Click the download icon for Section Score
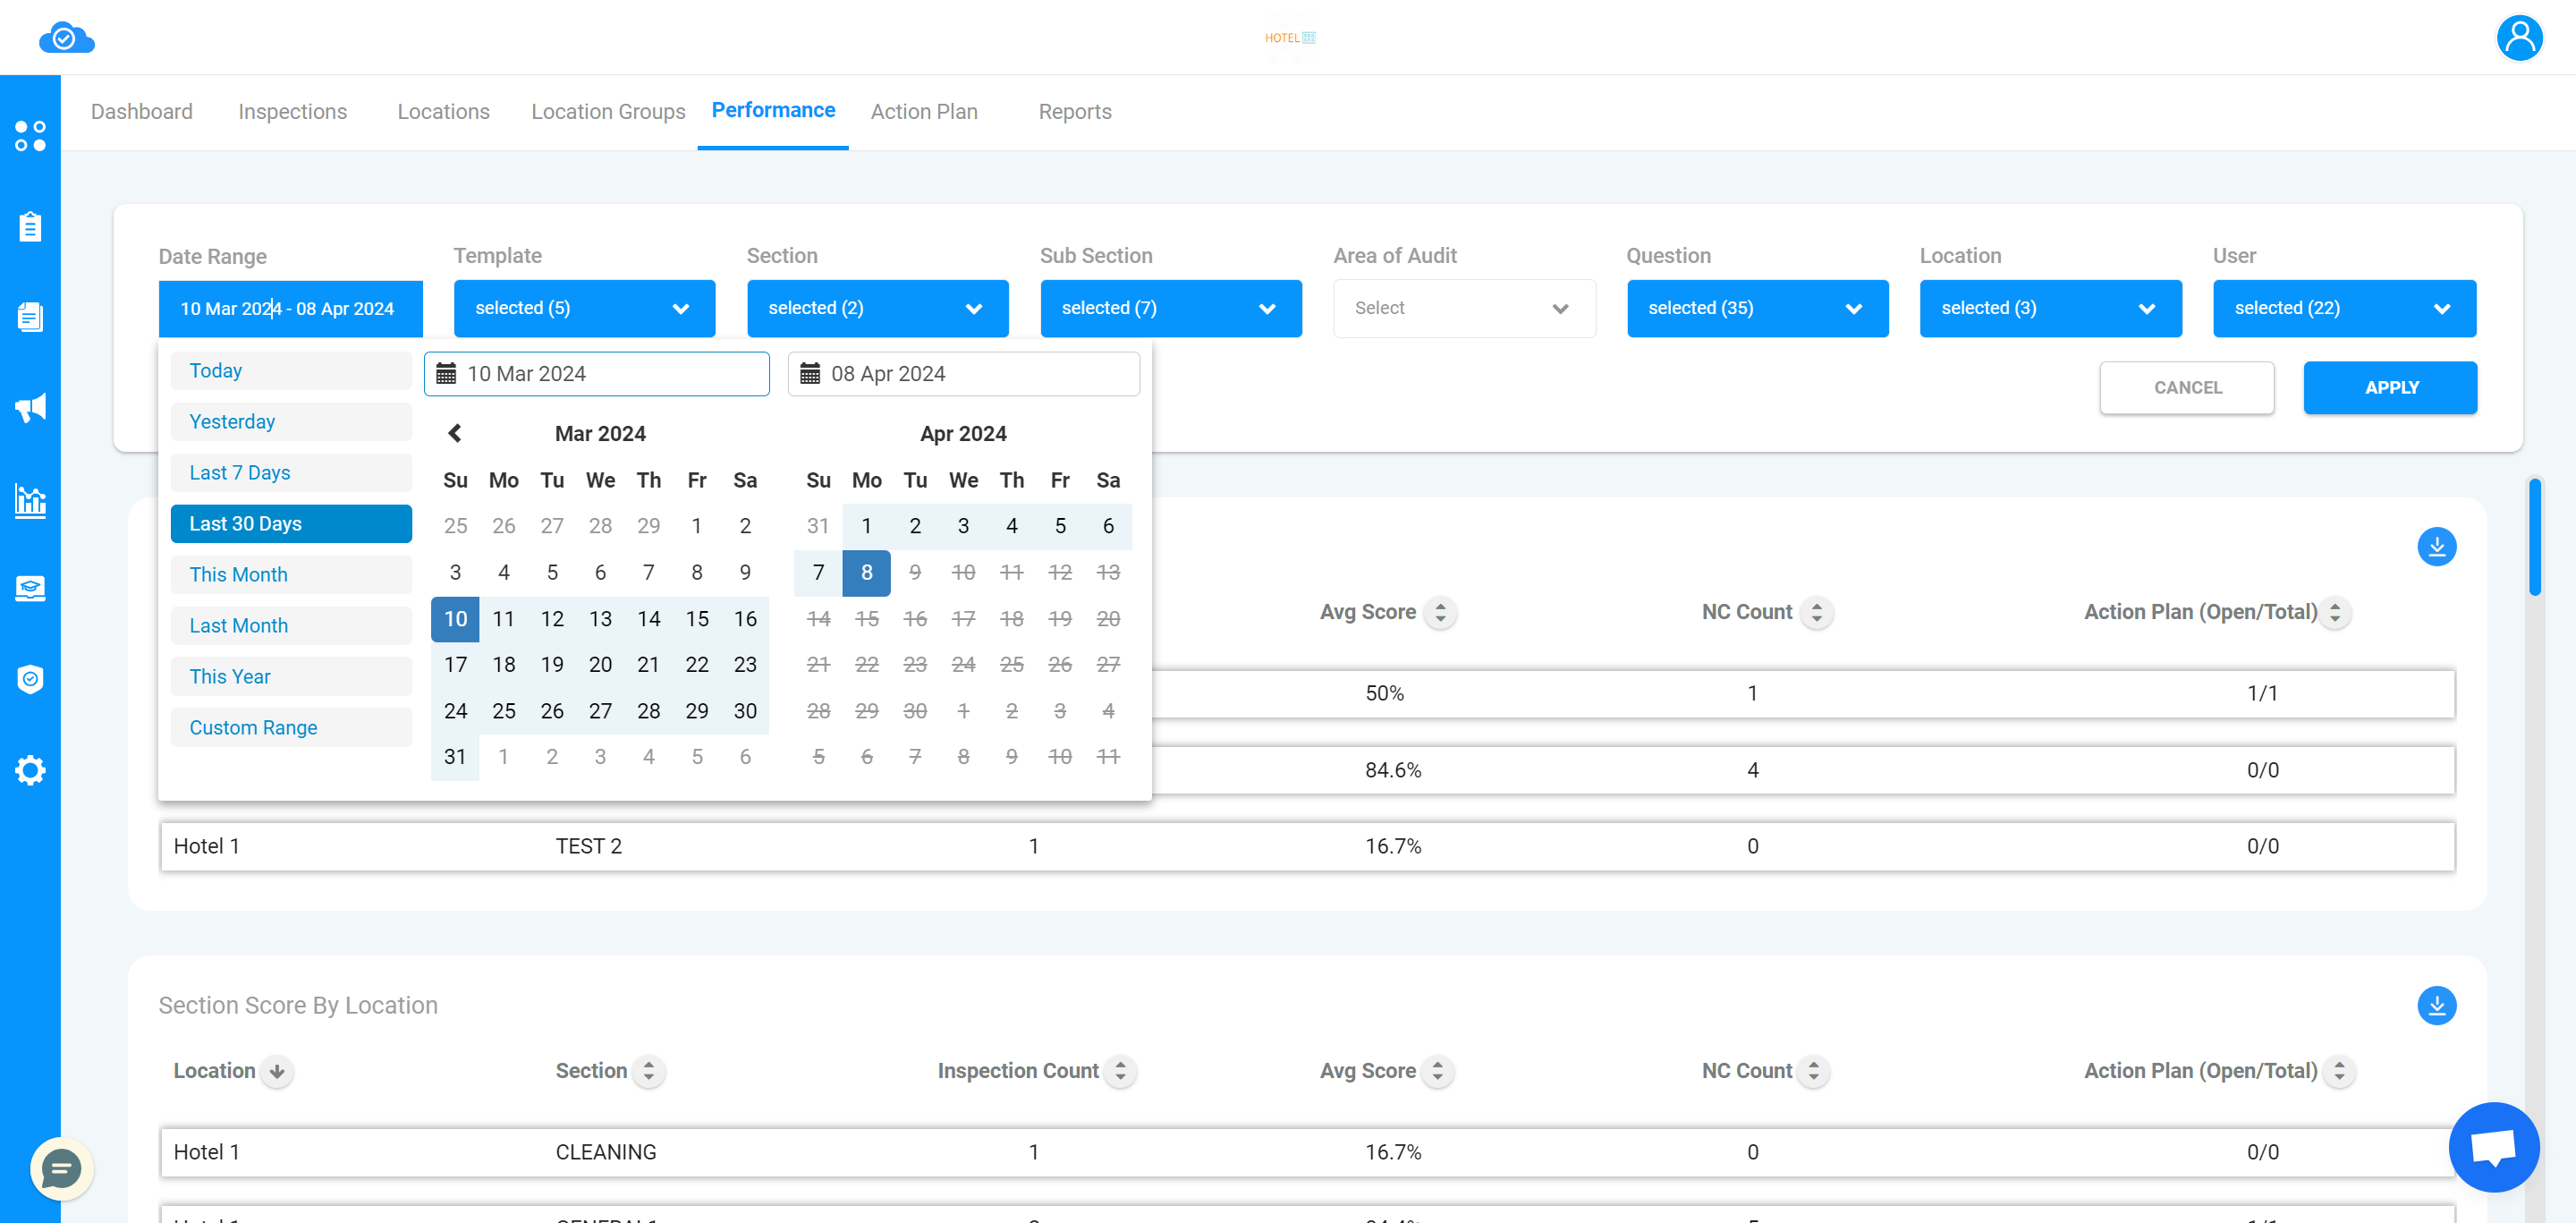 [x=2436, y=1005]
